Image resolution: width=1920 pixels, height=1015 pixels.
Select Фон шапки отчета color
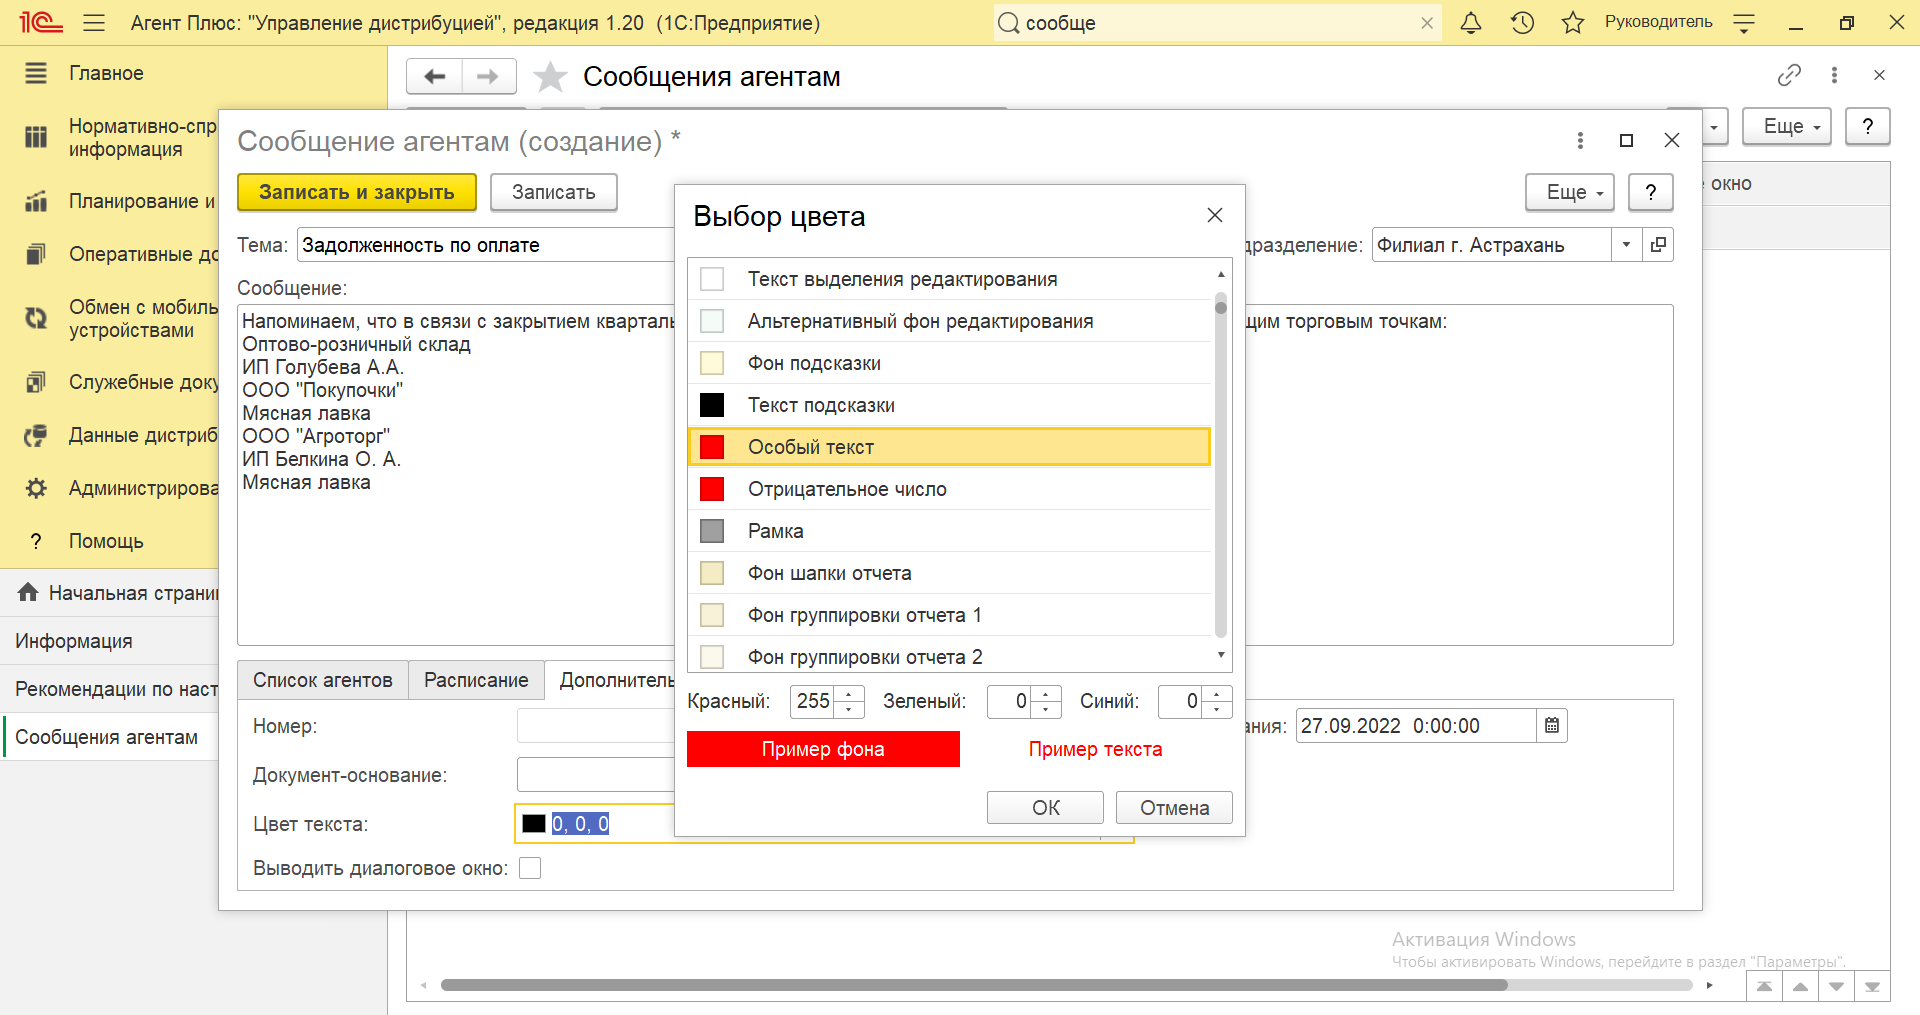(x=949, y=573)
